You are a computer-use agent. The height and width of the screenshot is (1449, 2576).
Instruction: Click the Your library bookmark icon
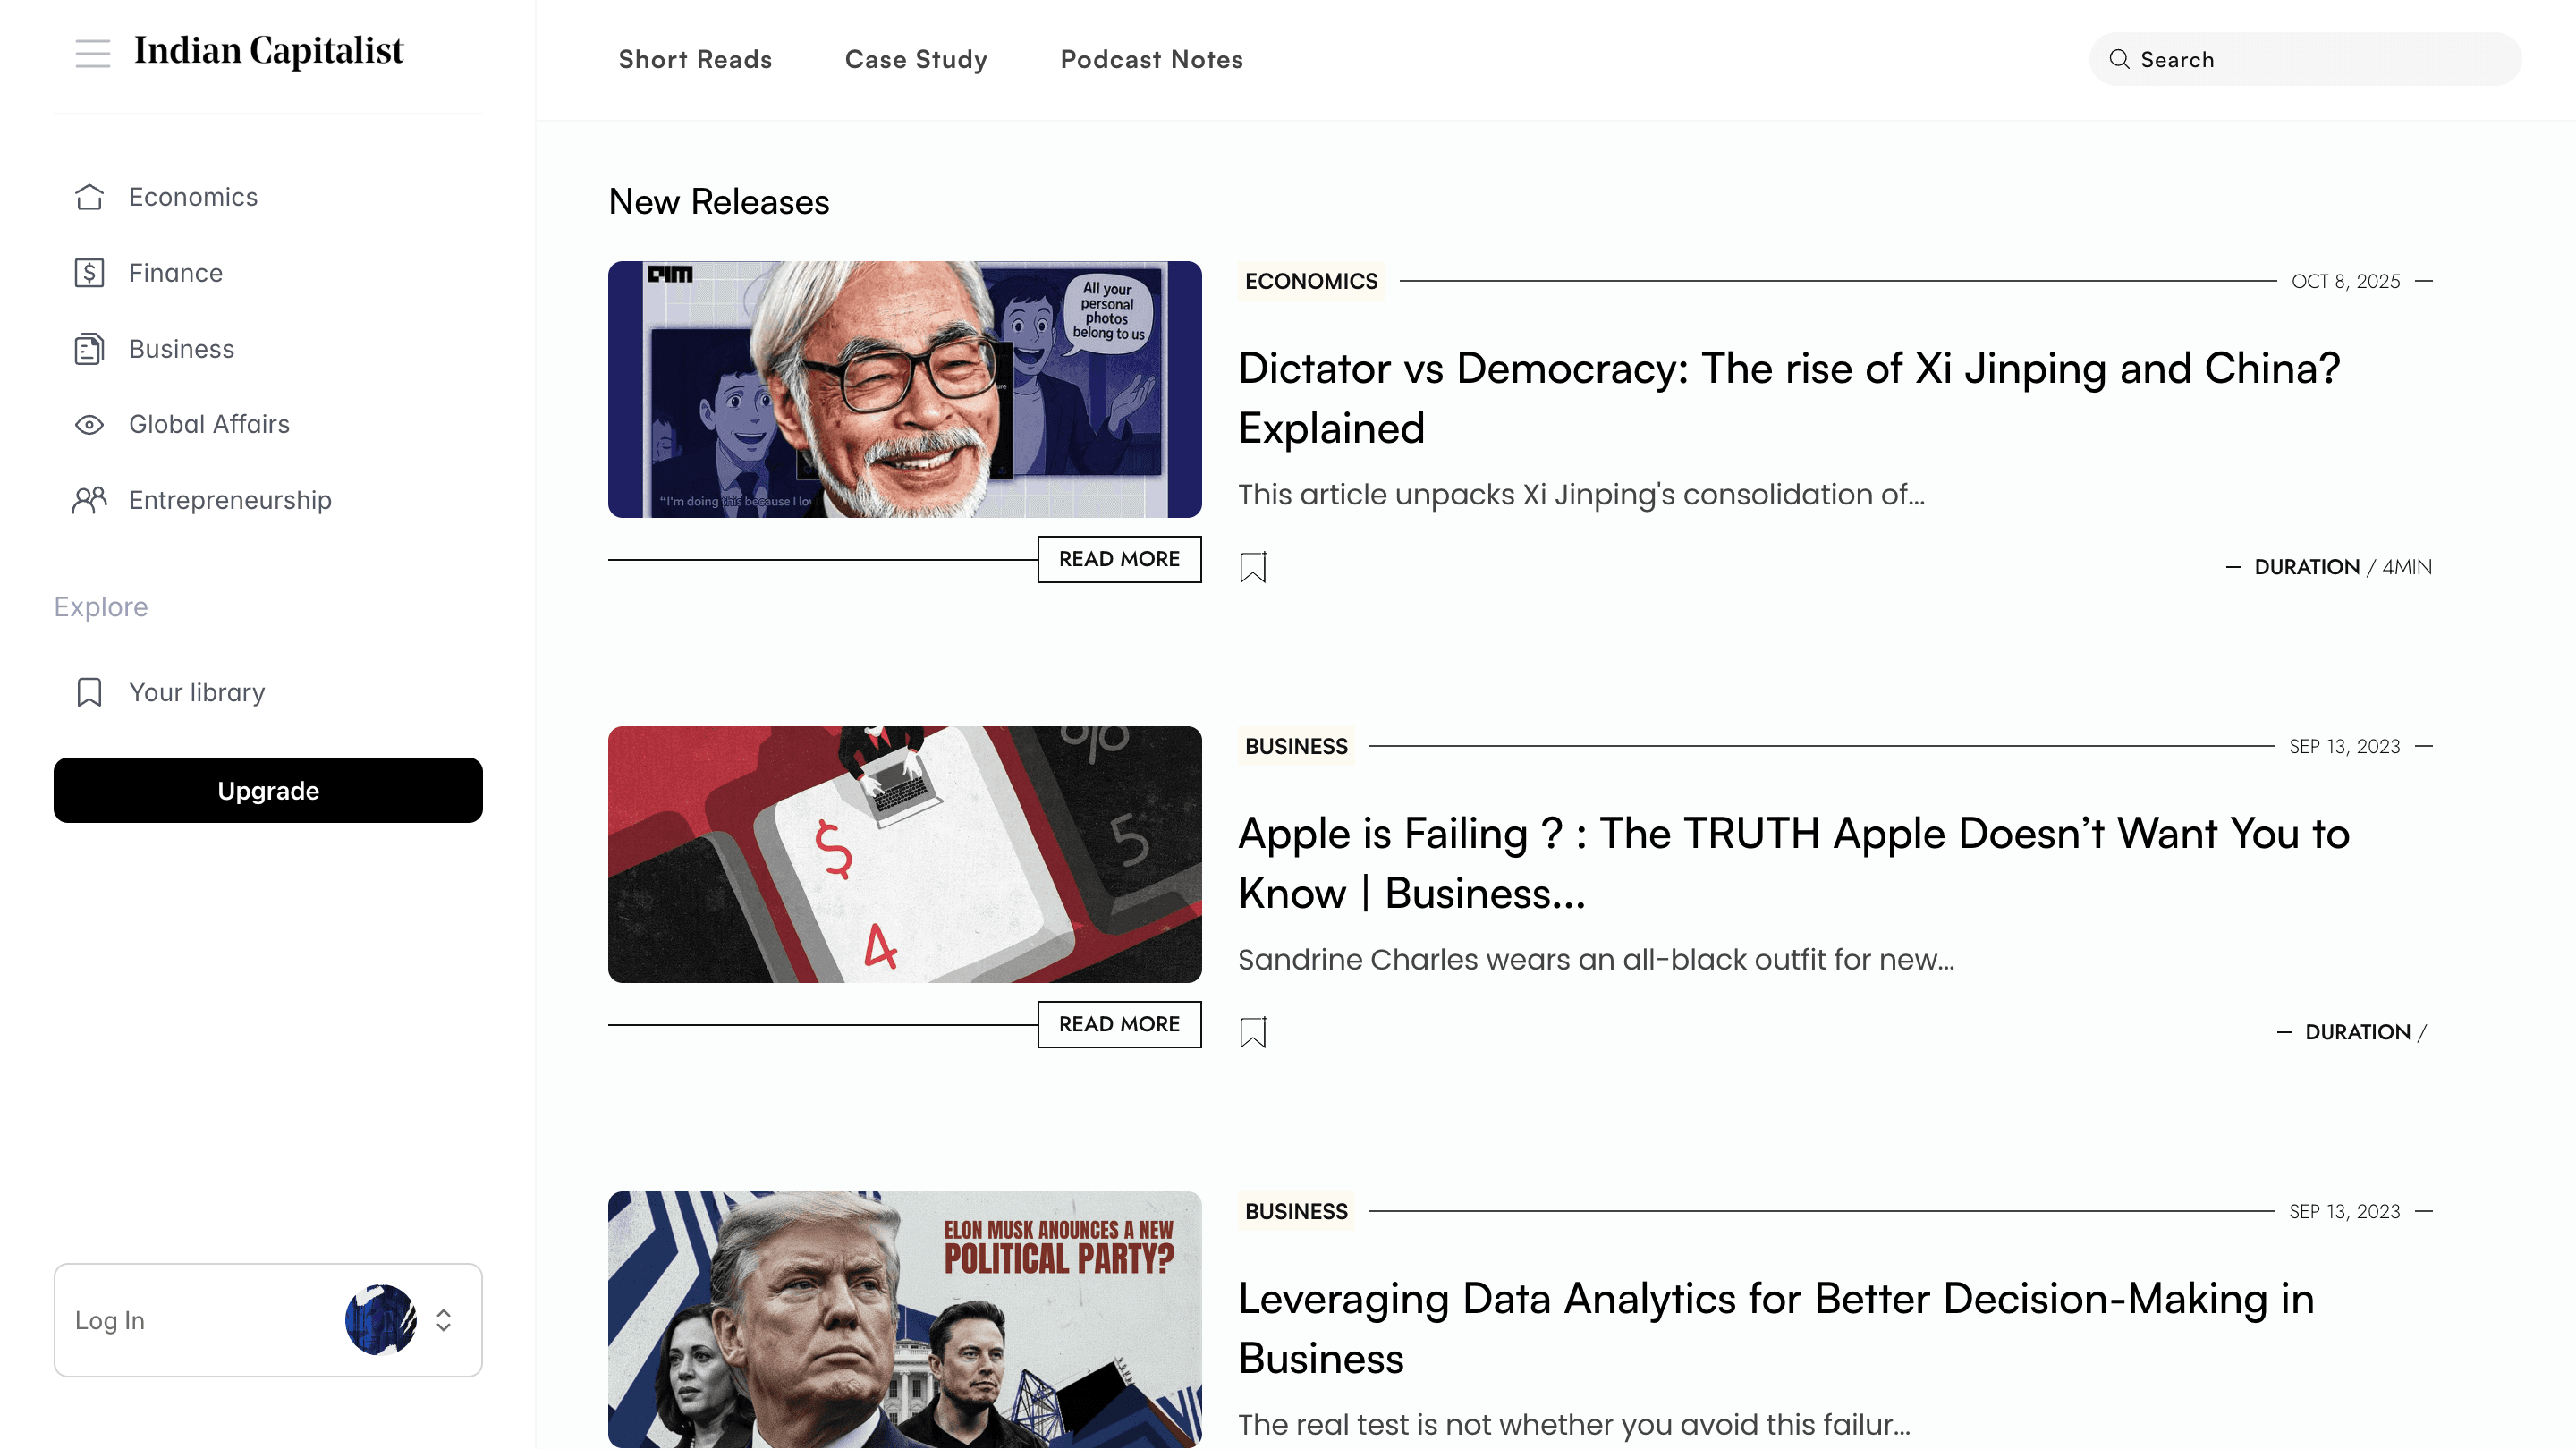tap(89, 692)
